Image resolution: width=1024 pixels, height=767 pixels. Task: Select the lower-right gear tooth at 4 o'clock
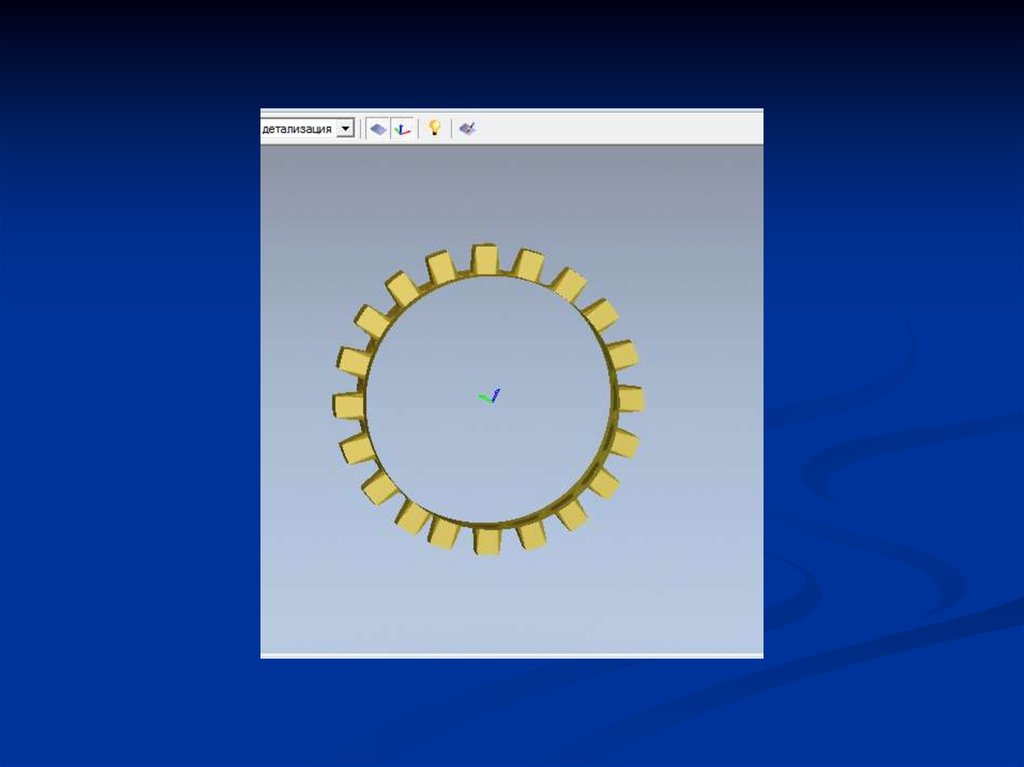click(603, 483)
